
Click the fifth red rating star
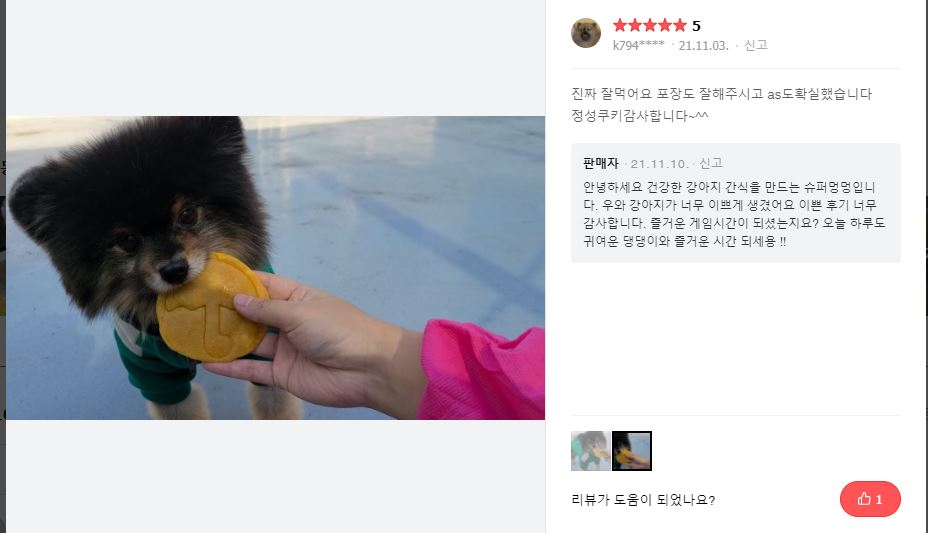679,25
